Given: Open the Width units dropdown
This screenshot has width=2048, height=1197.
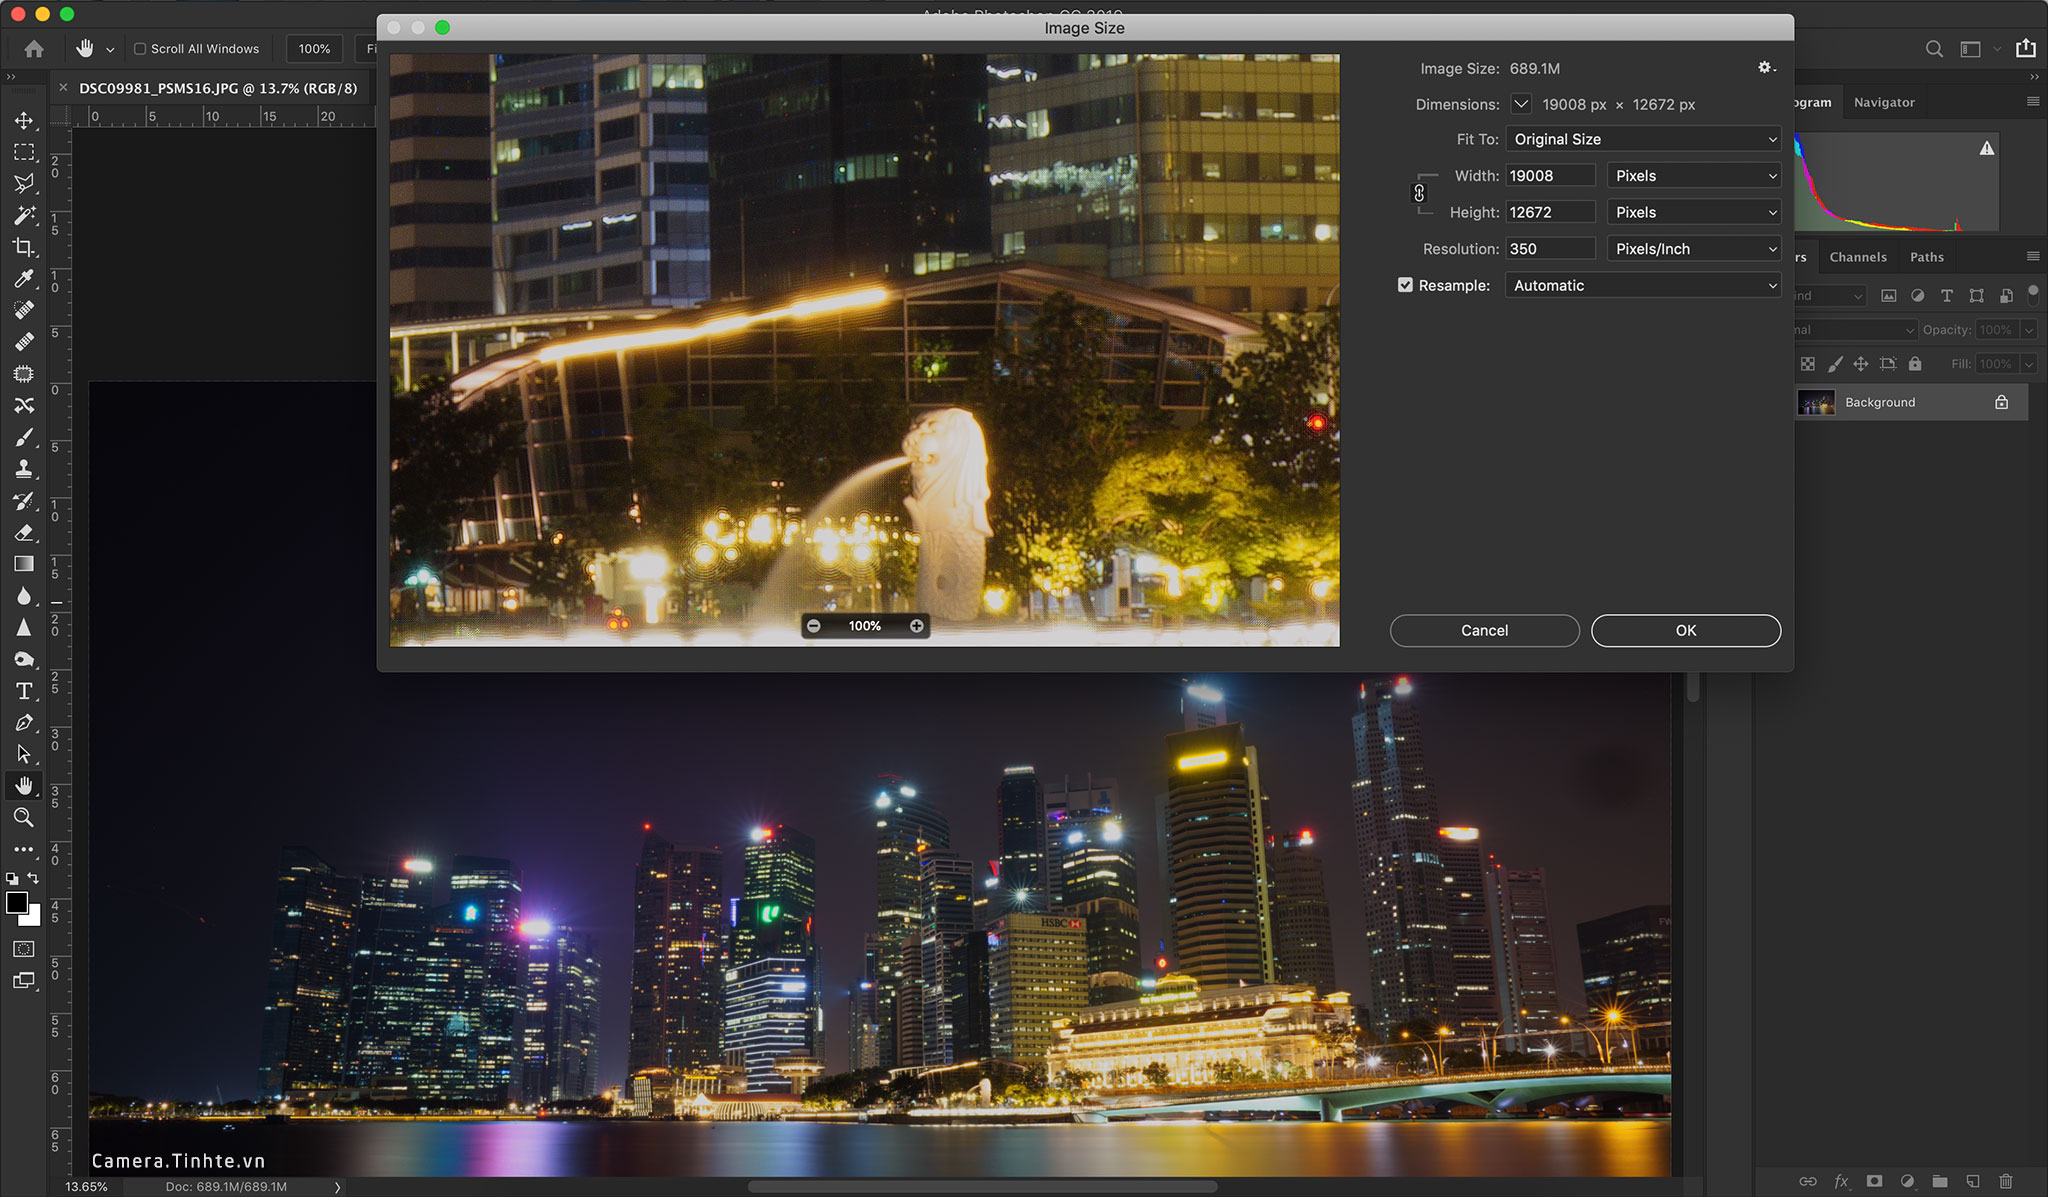Looking at the screenshot, I should [1694, 175].
